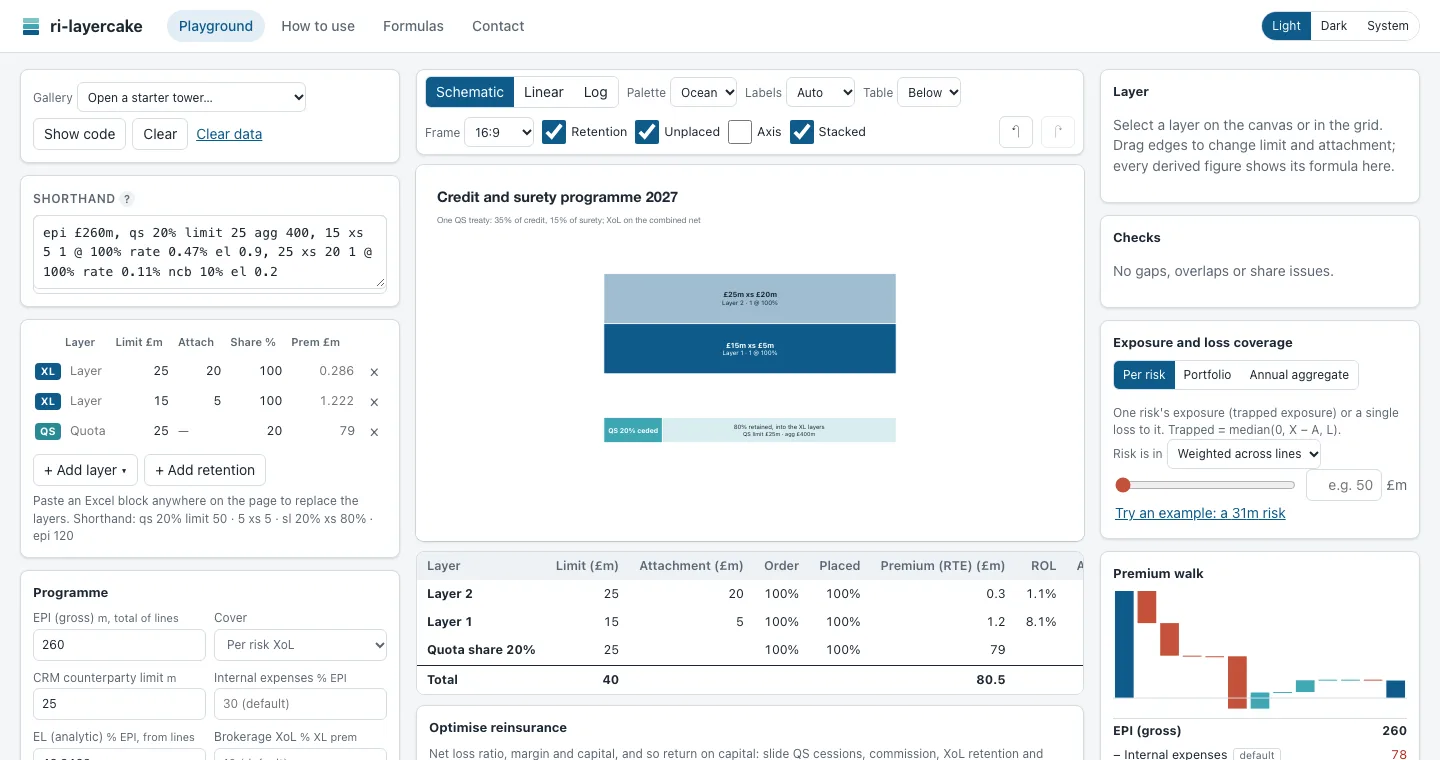Viewport: 1440px width, 760px height.
Task: Open the Labels Auto dropdown
Action: [821, 92]
